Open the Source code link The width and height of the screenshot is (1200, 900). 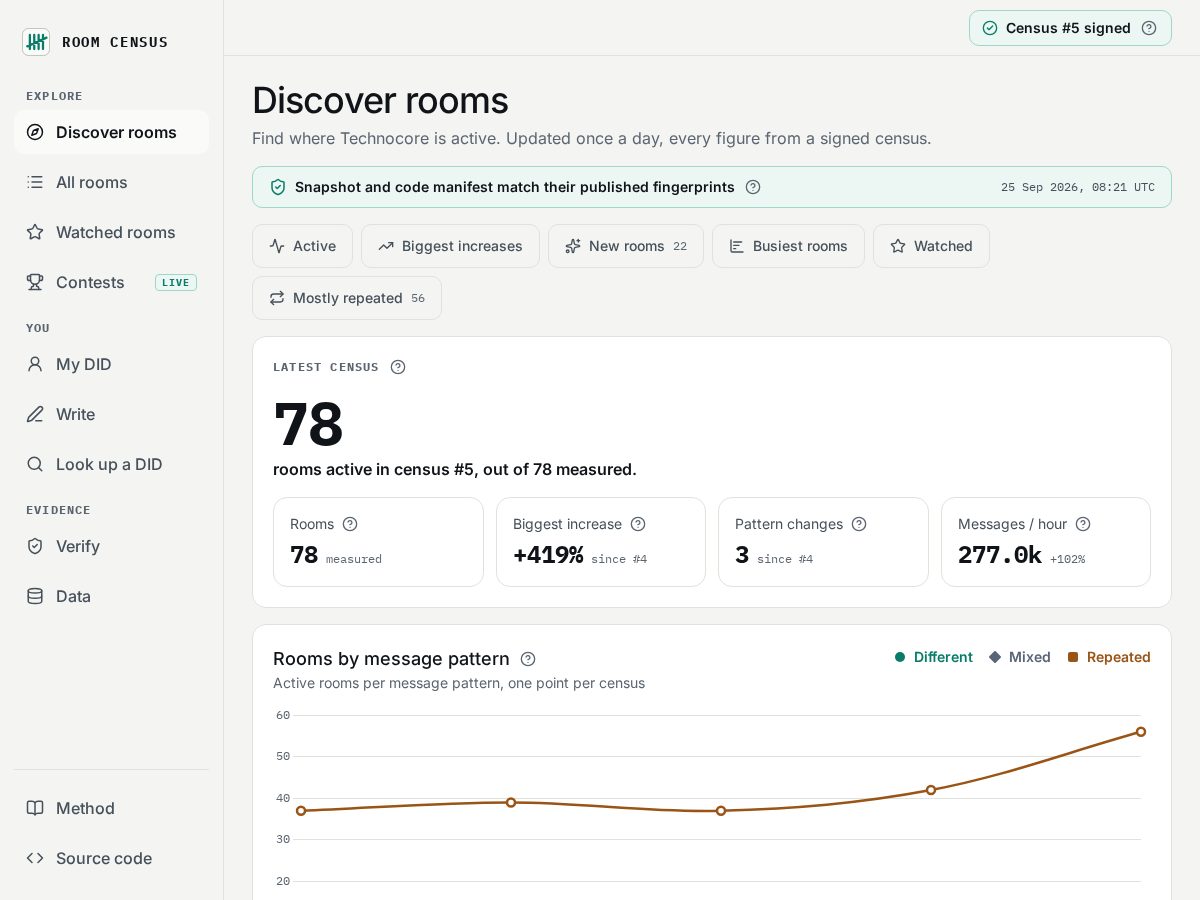pos(111,858)
